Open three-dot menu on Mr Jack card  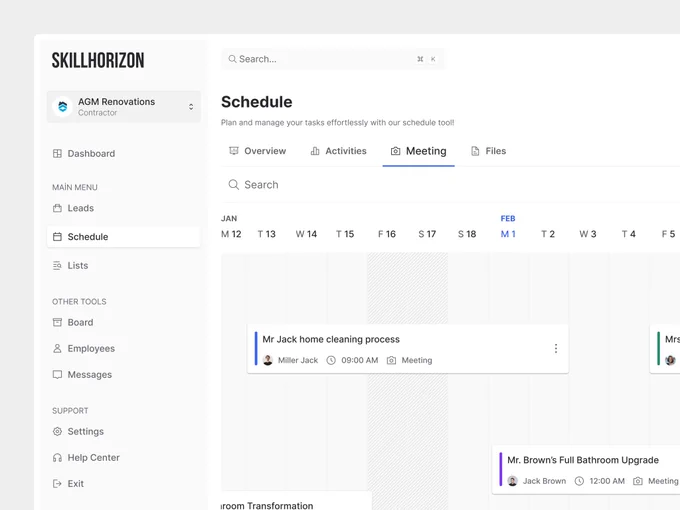556,349
